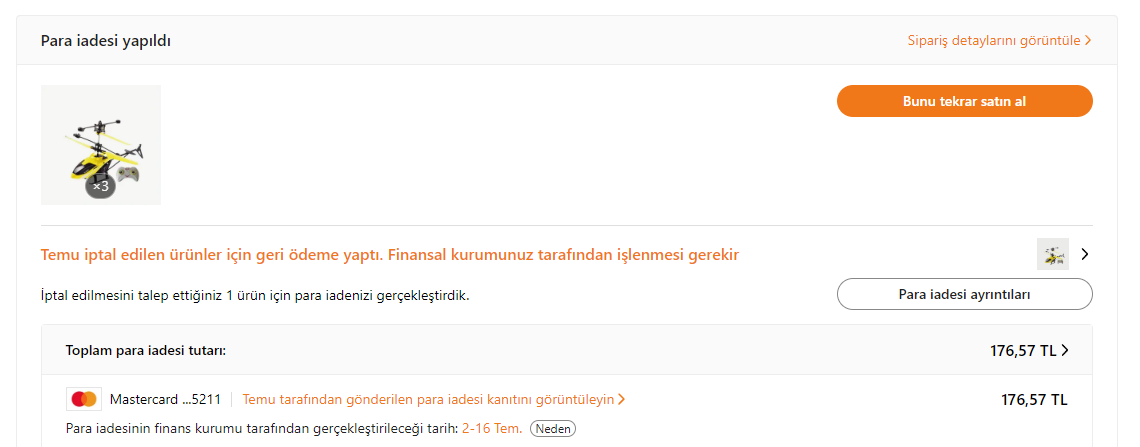This screenshot has width=1140, height=447.
Task: Open the small helicopter thumbnail on the right
Action: tap(1053, 254)
